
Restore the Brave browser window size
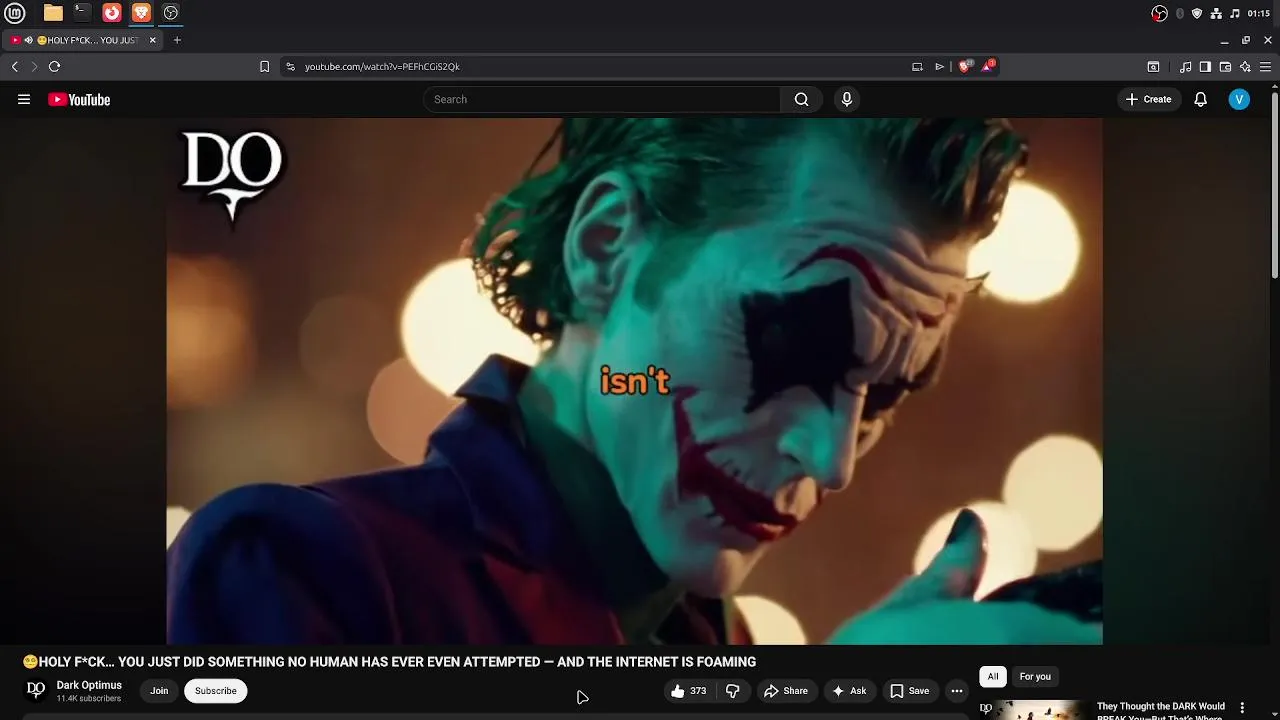coord(1246,40)
